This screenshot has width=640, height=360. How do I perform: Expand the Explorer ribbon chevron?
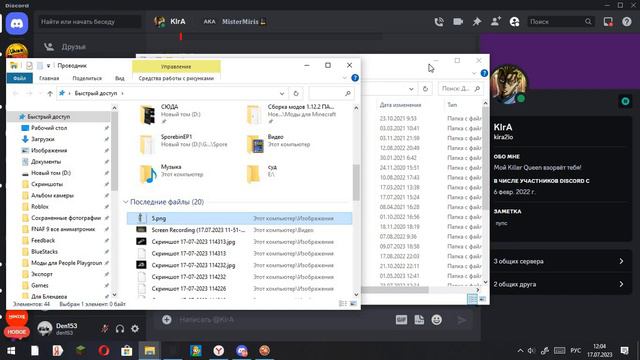344,78
